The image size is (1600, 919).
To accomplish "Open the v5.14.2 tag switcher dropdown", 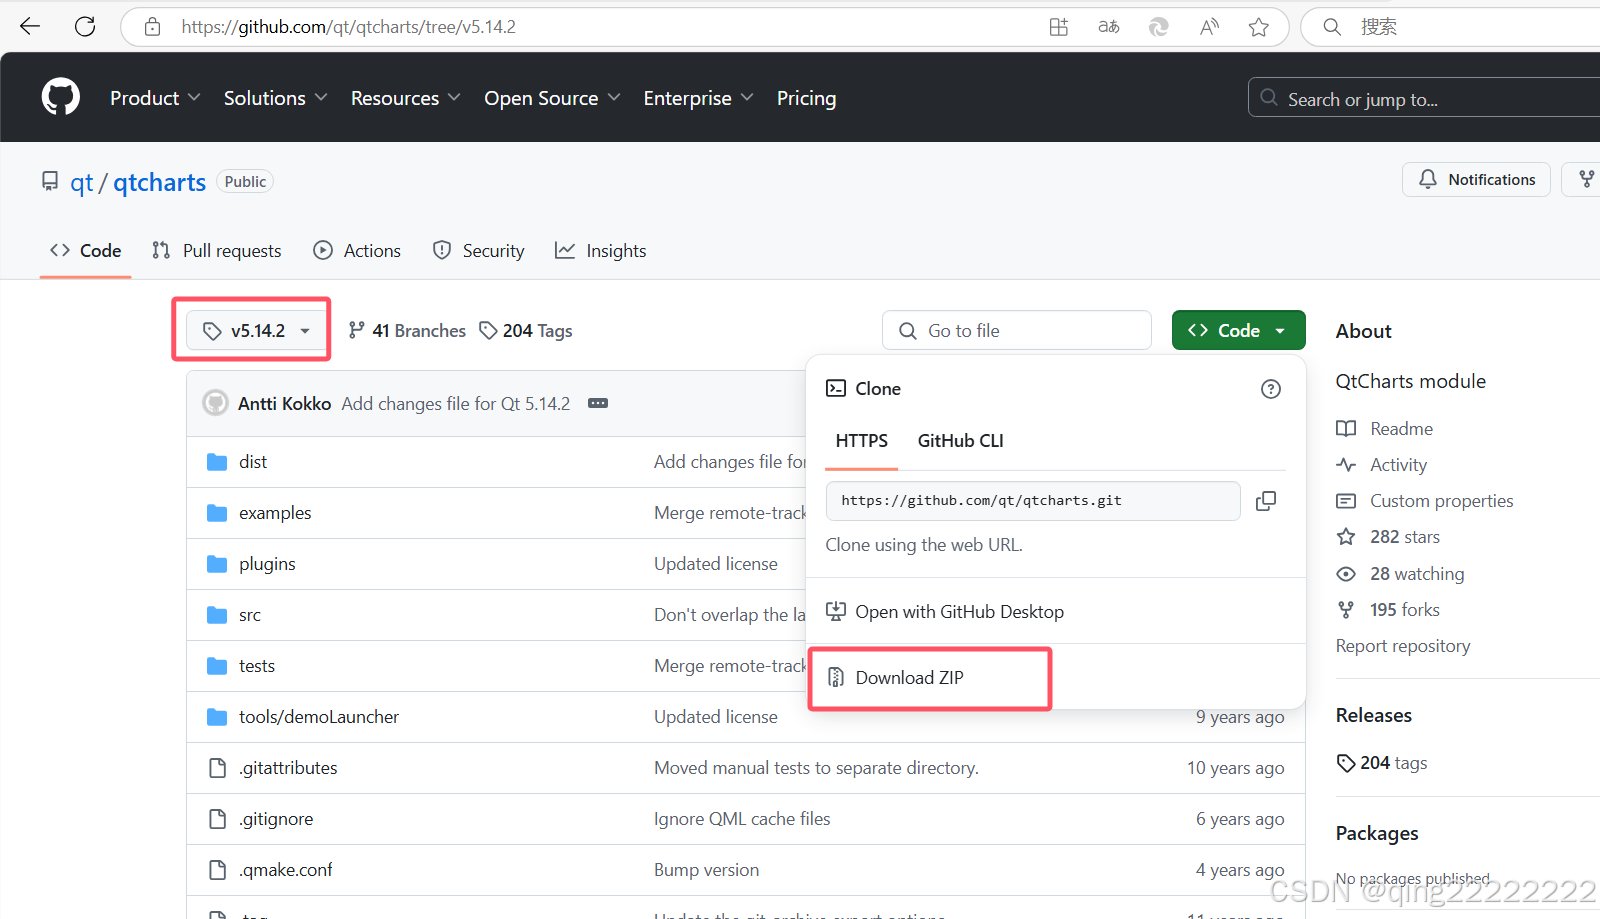I will pos(256,331).
